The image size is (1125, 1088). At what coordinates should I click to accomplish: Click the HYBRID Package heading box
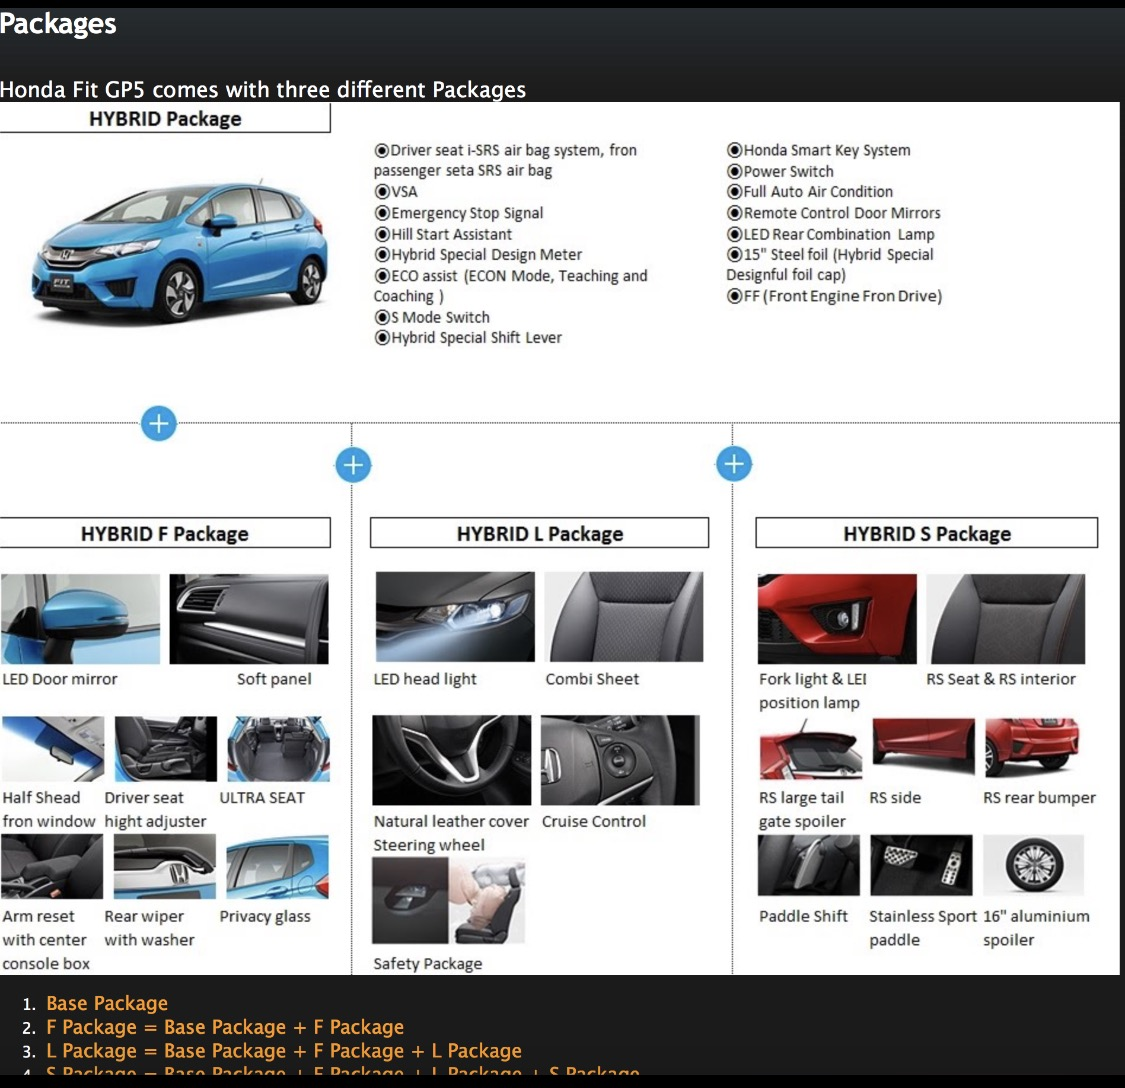[165, 118]
